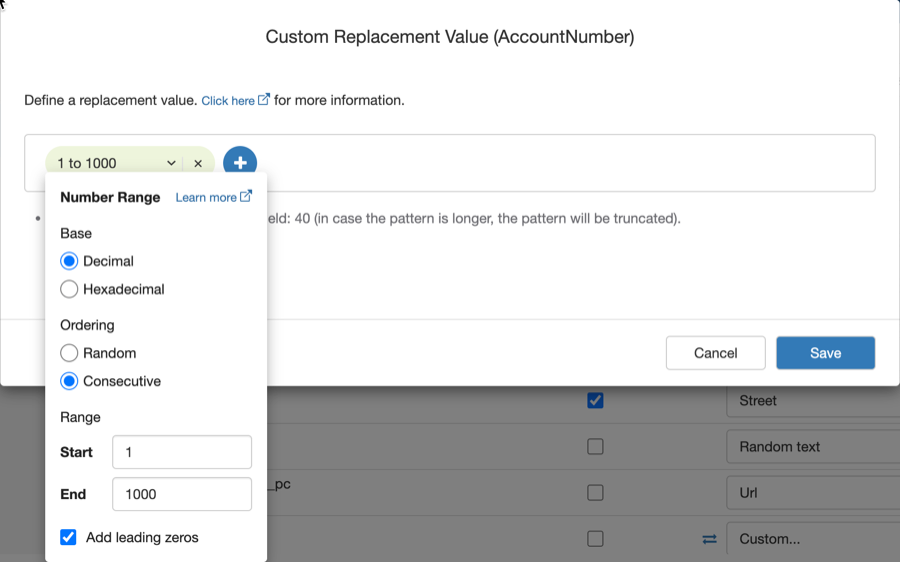
Task: Click the 'Number Range' heading
Action: coord(110,197)
